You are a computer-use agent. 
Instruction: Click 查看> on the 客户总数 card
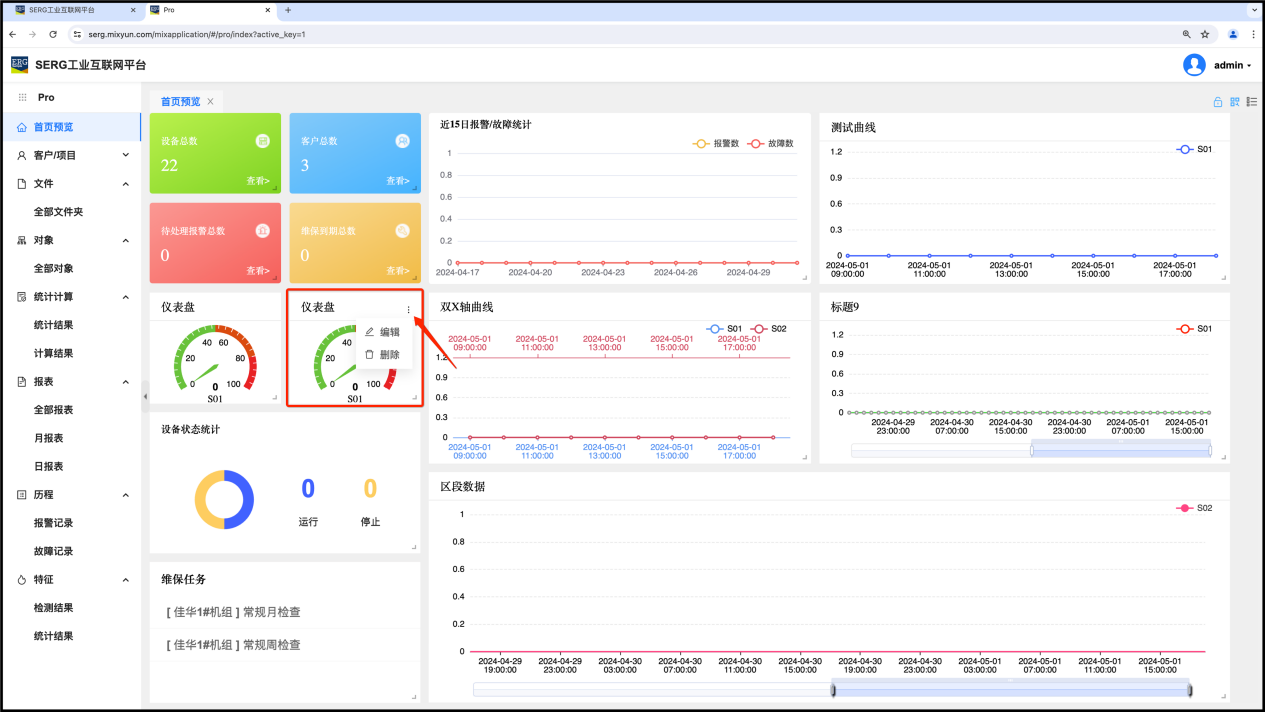click(397, 181)
